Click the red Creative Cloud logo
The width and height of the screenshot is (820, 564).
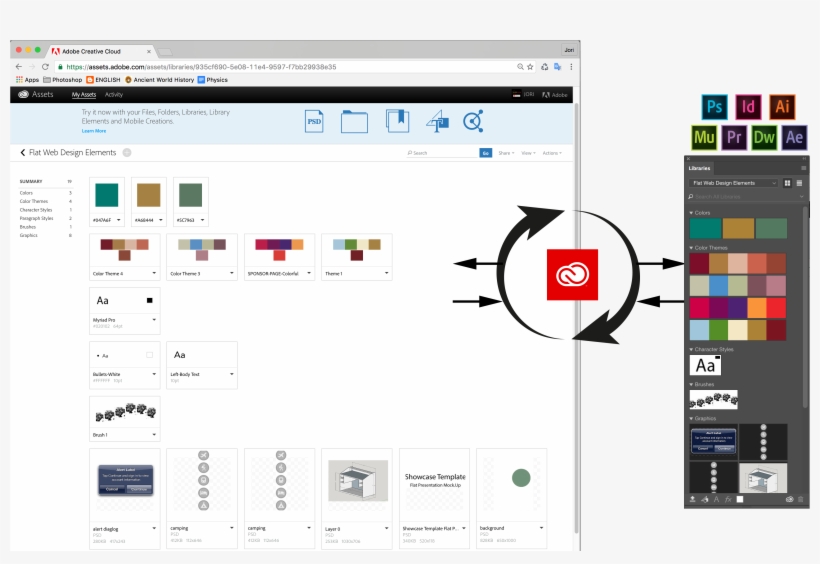572,274
